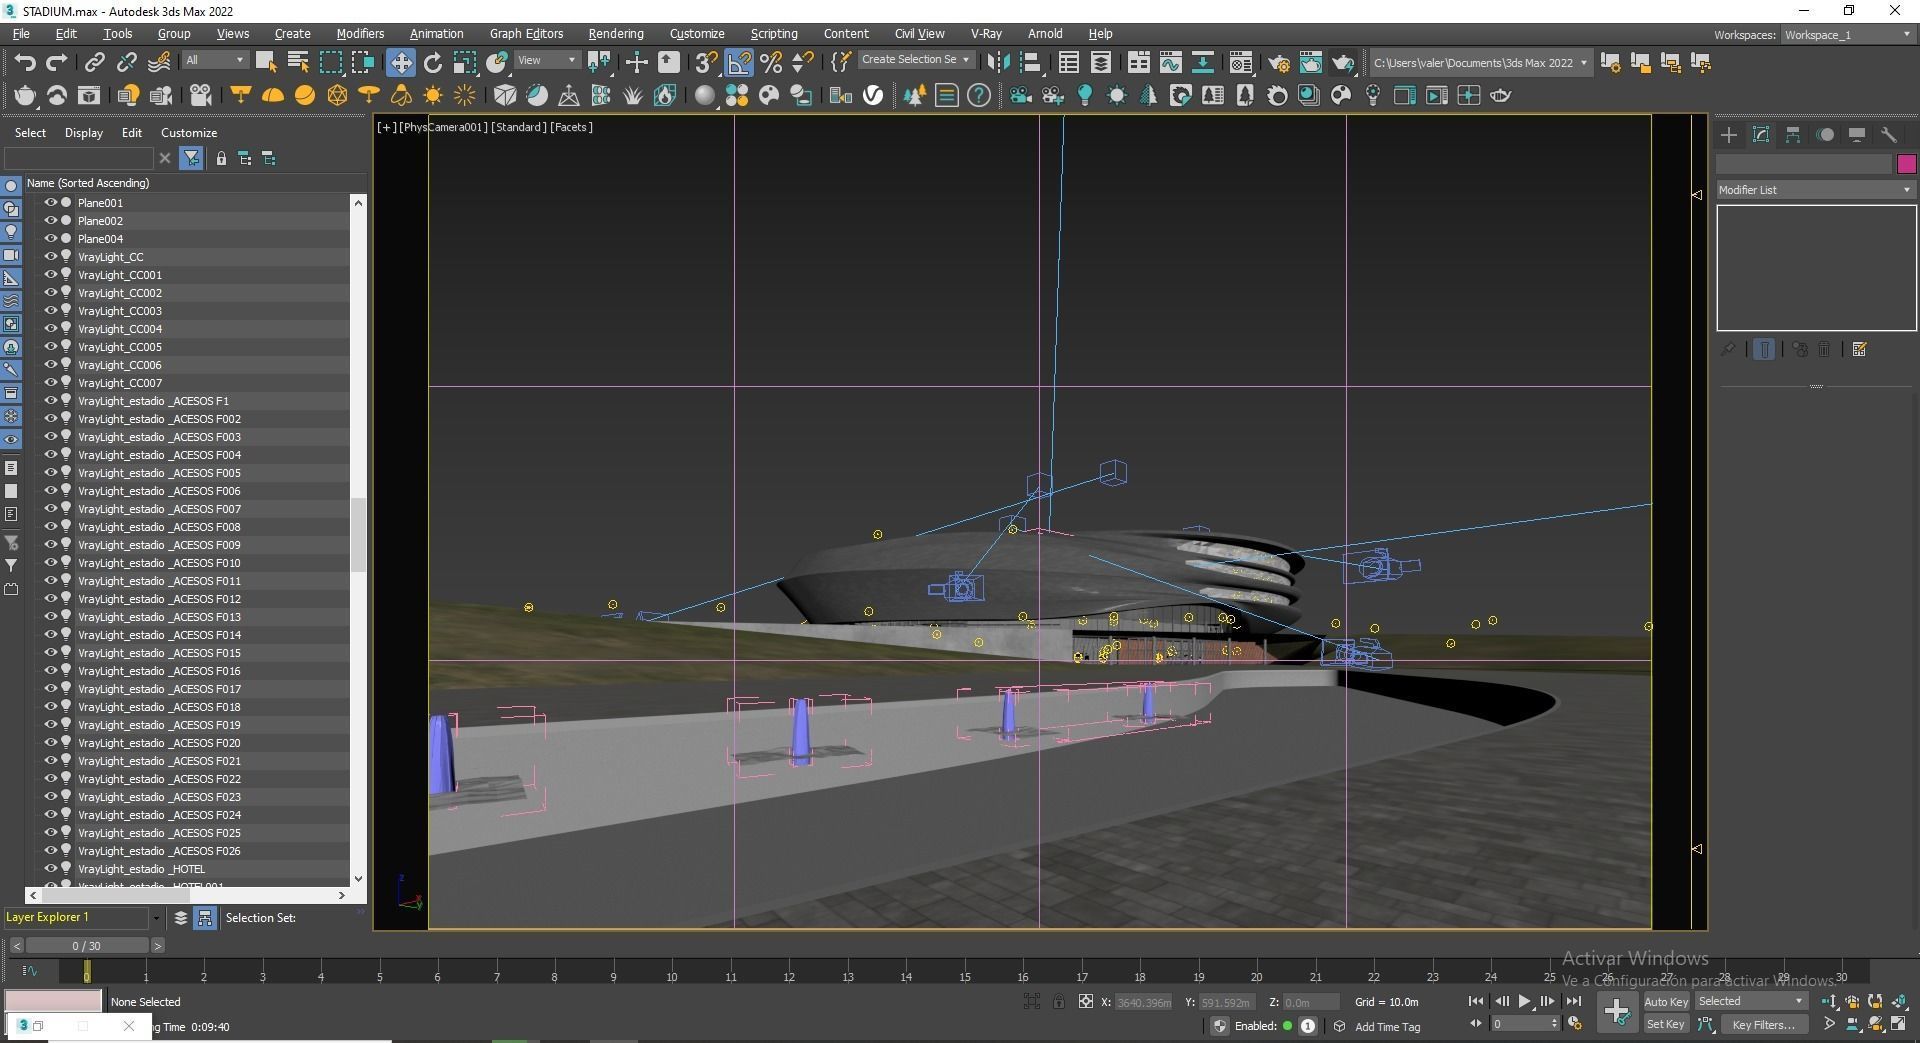Activate the Select and Scale tool
Screen dimensions: 1920x1043
tap(465, 62)
